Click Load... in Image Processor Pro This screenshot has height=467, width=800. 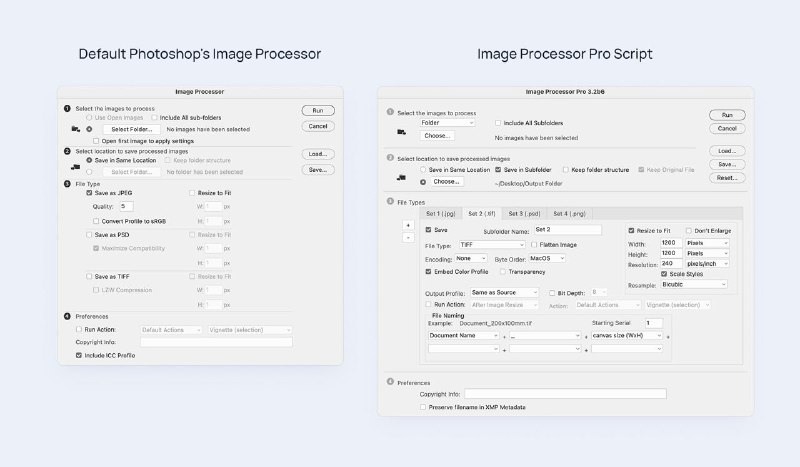[727, 151]
